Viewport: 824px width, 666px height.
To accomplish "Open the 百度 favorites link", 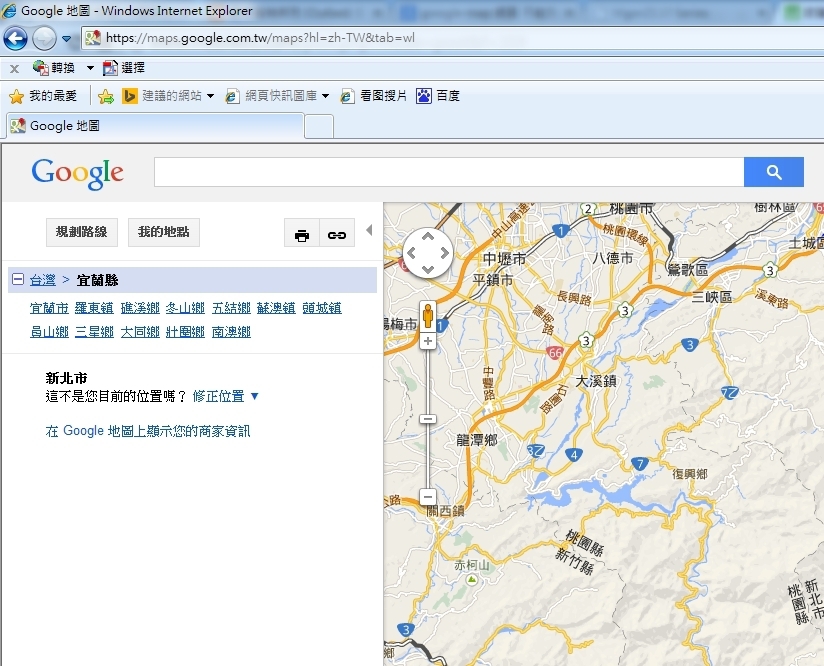I will tap(438, 96).
